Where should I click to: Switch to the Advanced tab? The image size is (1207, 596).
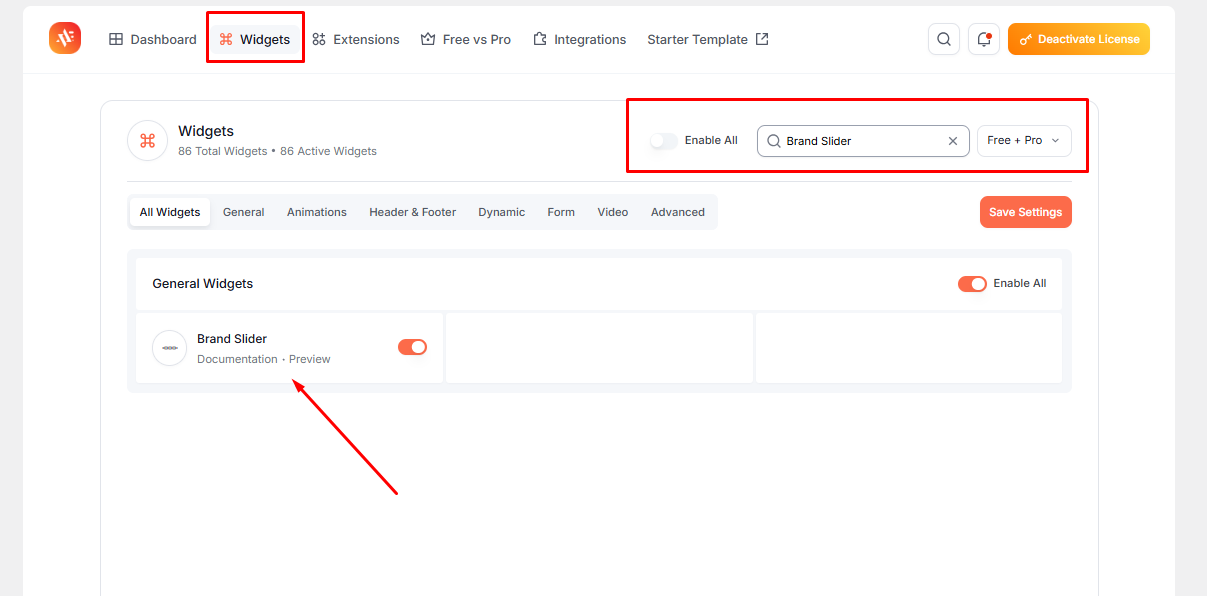pyautogui.click(x=678, y=212)
